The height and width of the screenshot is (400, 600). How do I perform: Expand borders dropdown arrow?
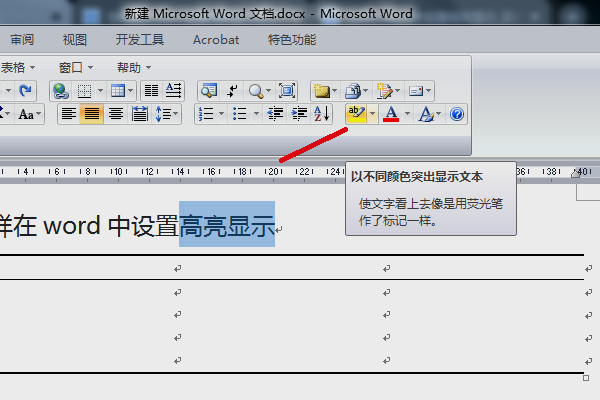100,91
